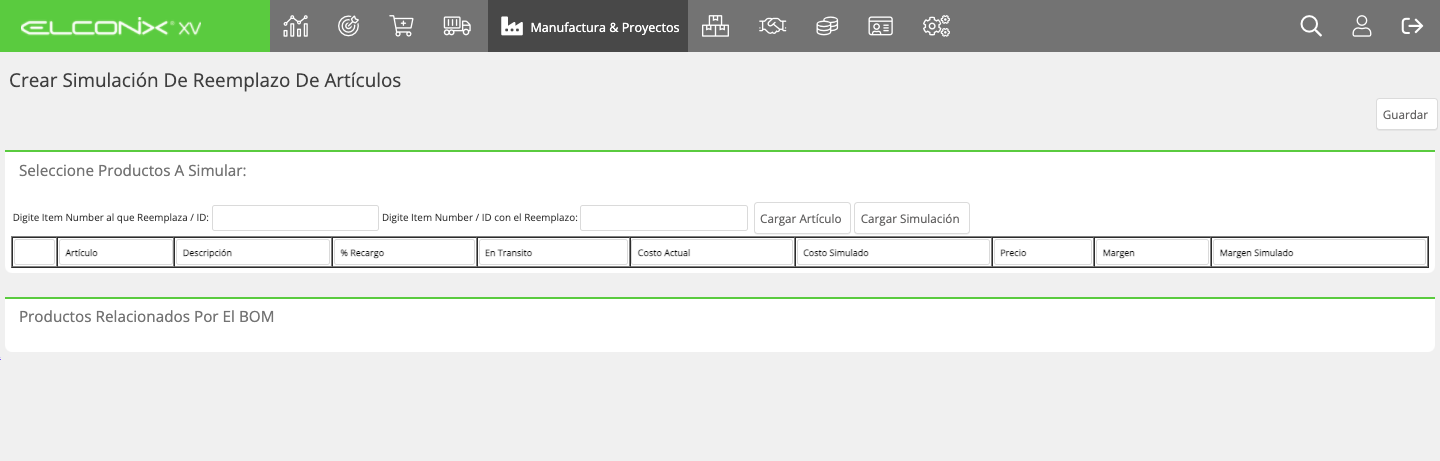Click the Costo Simulado column header
The height and width of the screenshot is (461, 1440).
pos(893,253)
